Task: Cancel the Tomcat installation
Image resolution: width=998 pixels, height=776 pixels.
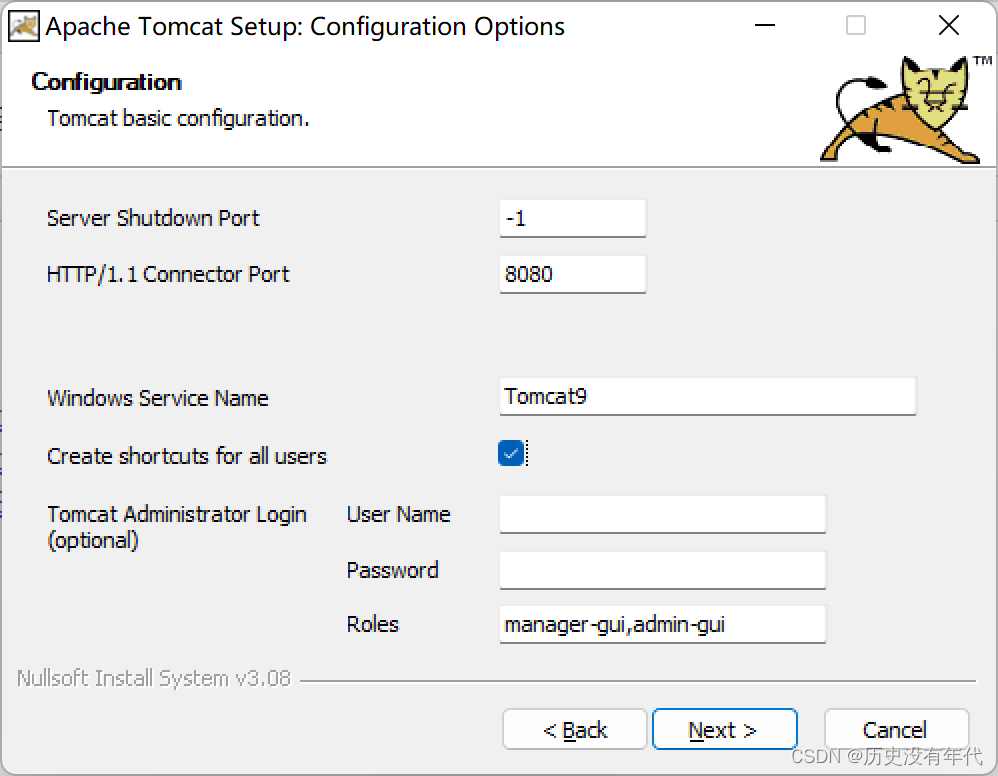Action: (896, 730)
